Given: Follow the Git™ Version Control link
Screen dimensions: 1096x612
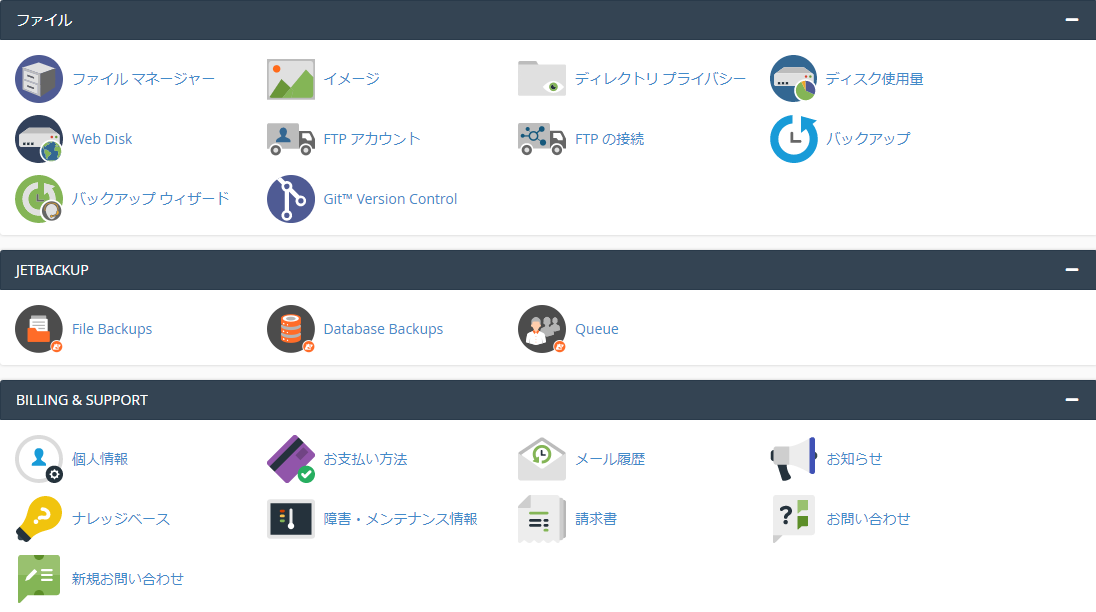Looking at the screenshot, I should tap(390, 199).
